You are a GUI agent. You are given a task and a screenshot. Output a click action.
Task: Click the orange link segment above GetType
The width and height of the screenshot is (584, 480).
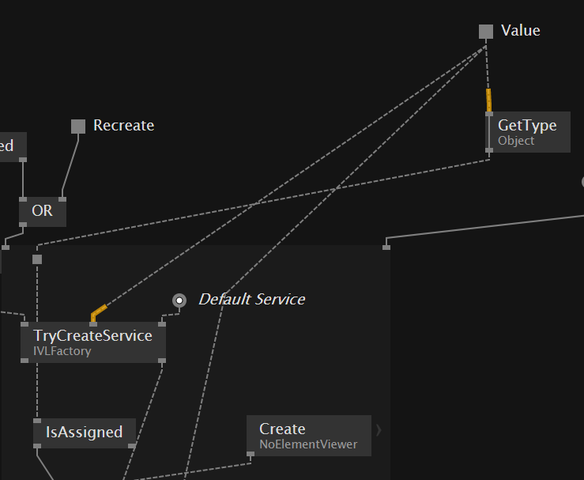(489, 100)
